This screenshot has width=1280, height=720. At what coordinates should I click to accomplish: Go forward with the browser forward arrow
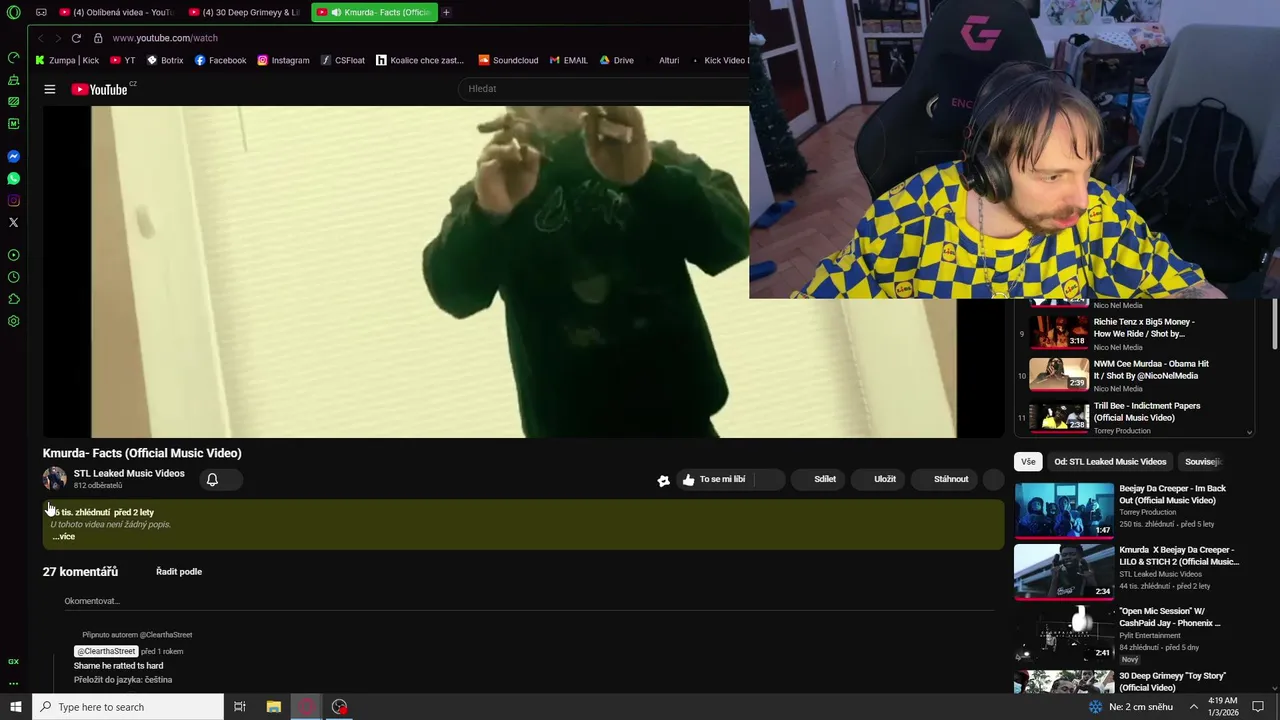(57, 38)
